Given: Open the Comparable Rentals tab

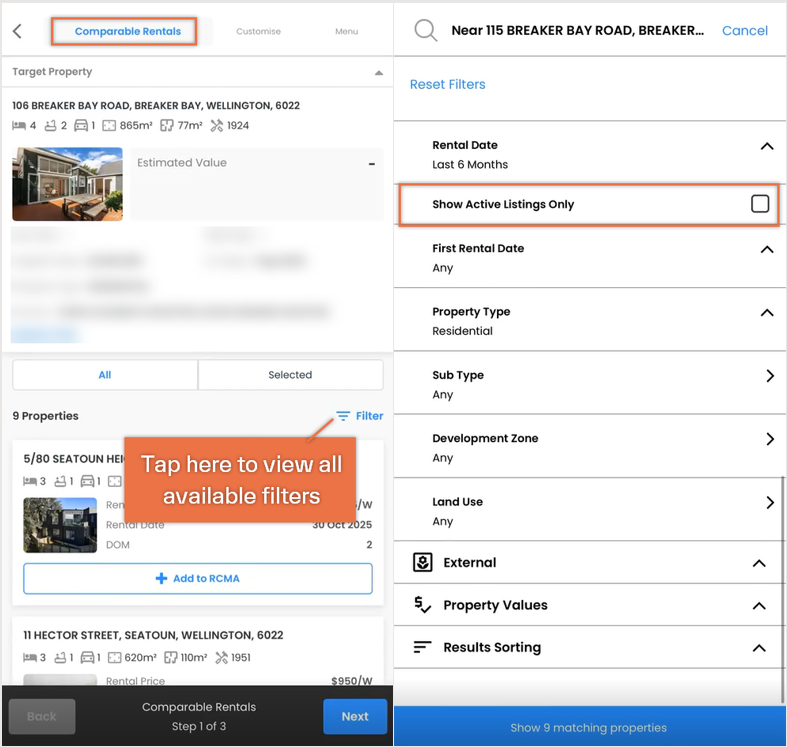Looking at the screenshot, I should (127, 31).
